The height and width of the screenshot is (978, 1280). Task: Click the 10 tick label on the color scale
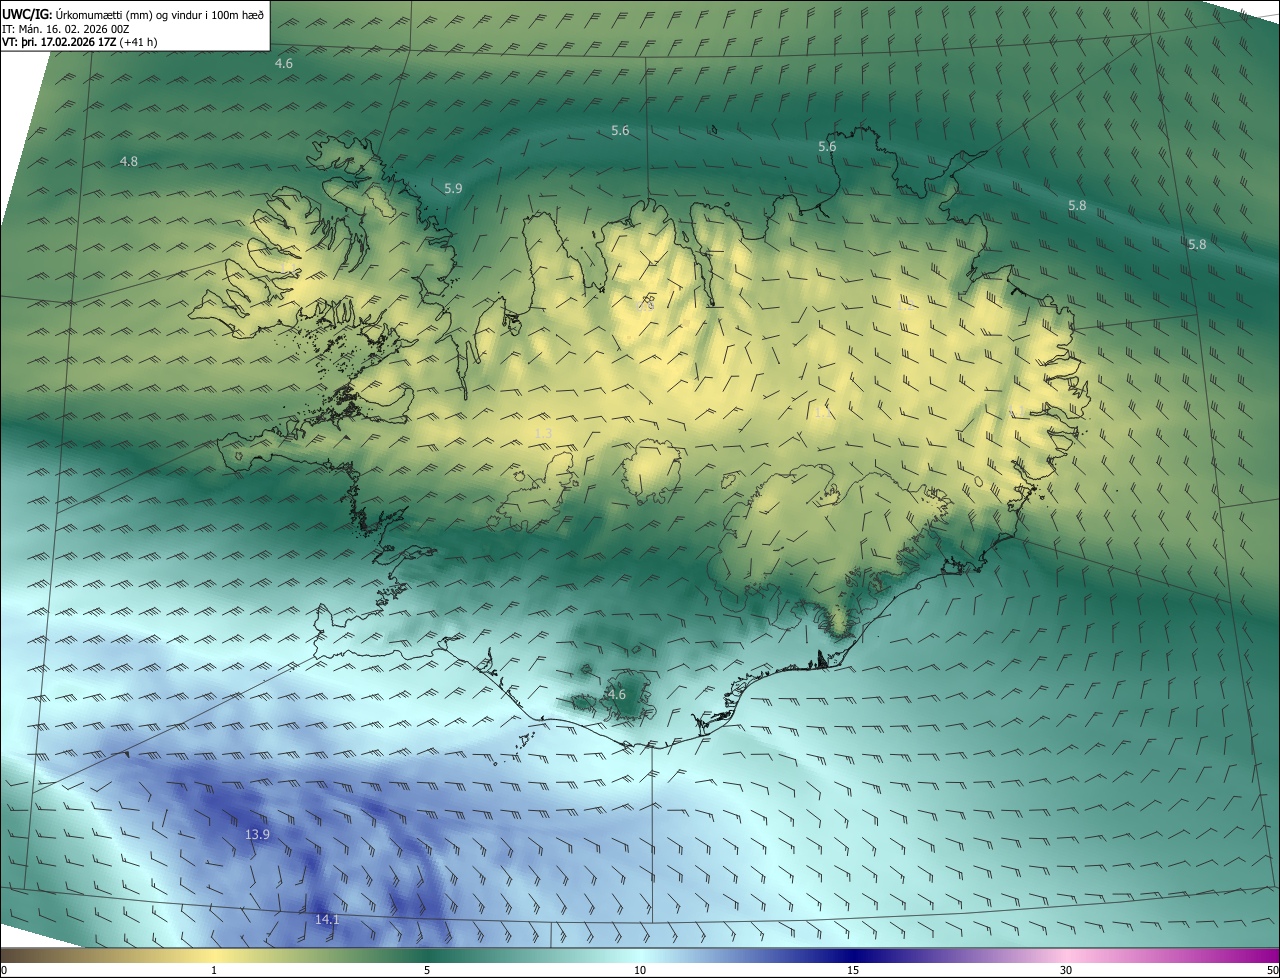click(x=640, y=970)
